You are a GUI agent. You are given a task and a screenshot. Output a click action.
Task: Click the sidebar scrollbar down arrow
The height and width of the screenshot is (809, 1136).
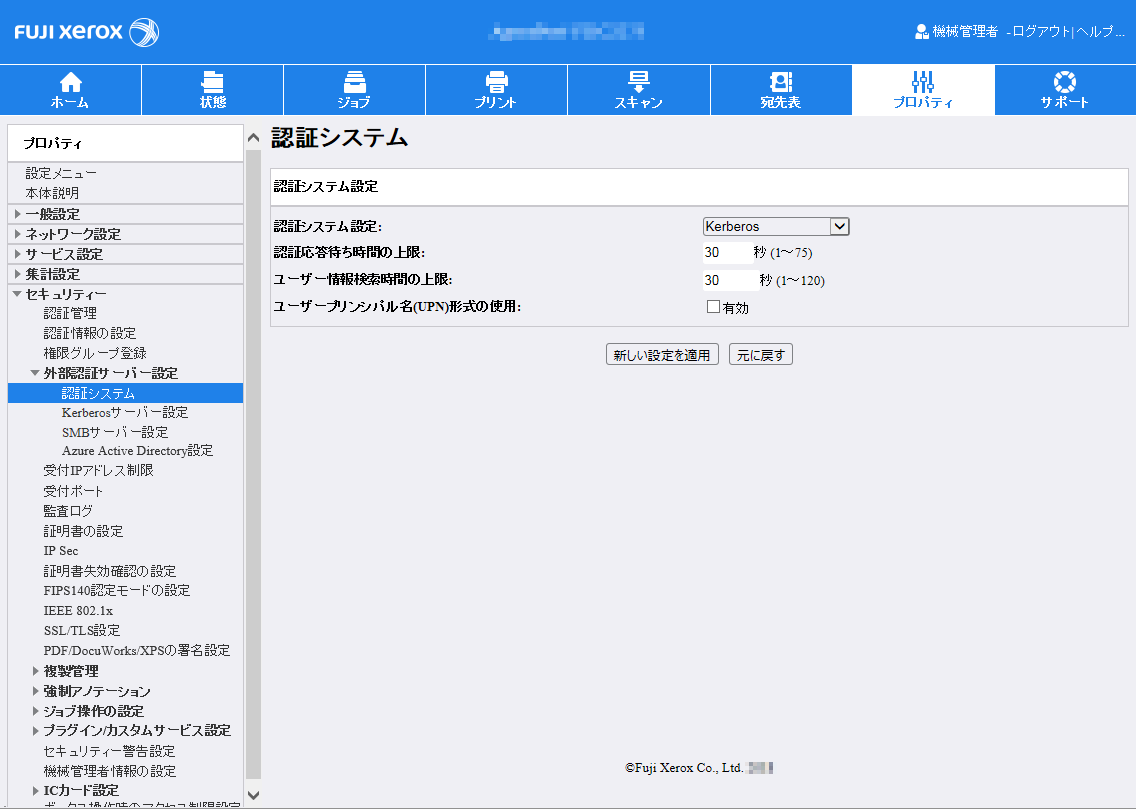pos(253,795)
